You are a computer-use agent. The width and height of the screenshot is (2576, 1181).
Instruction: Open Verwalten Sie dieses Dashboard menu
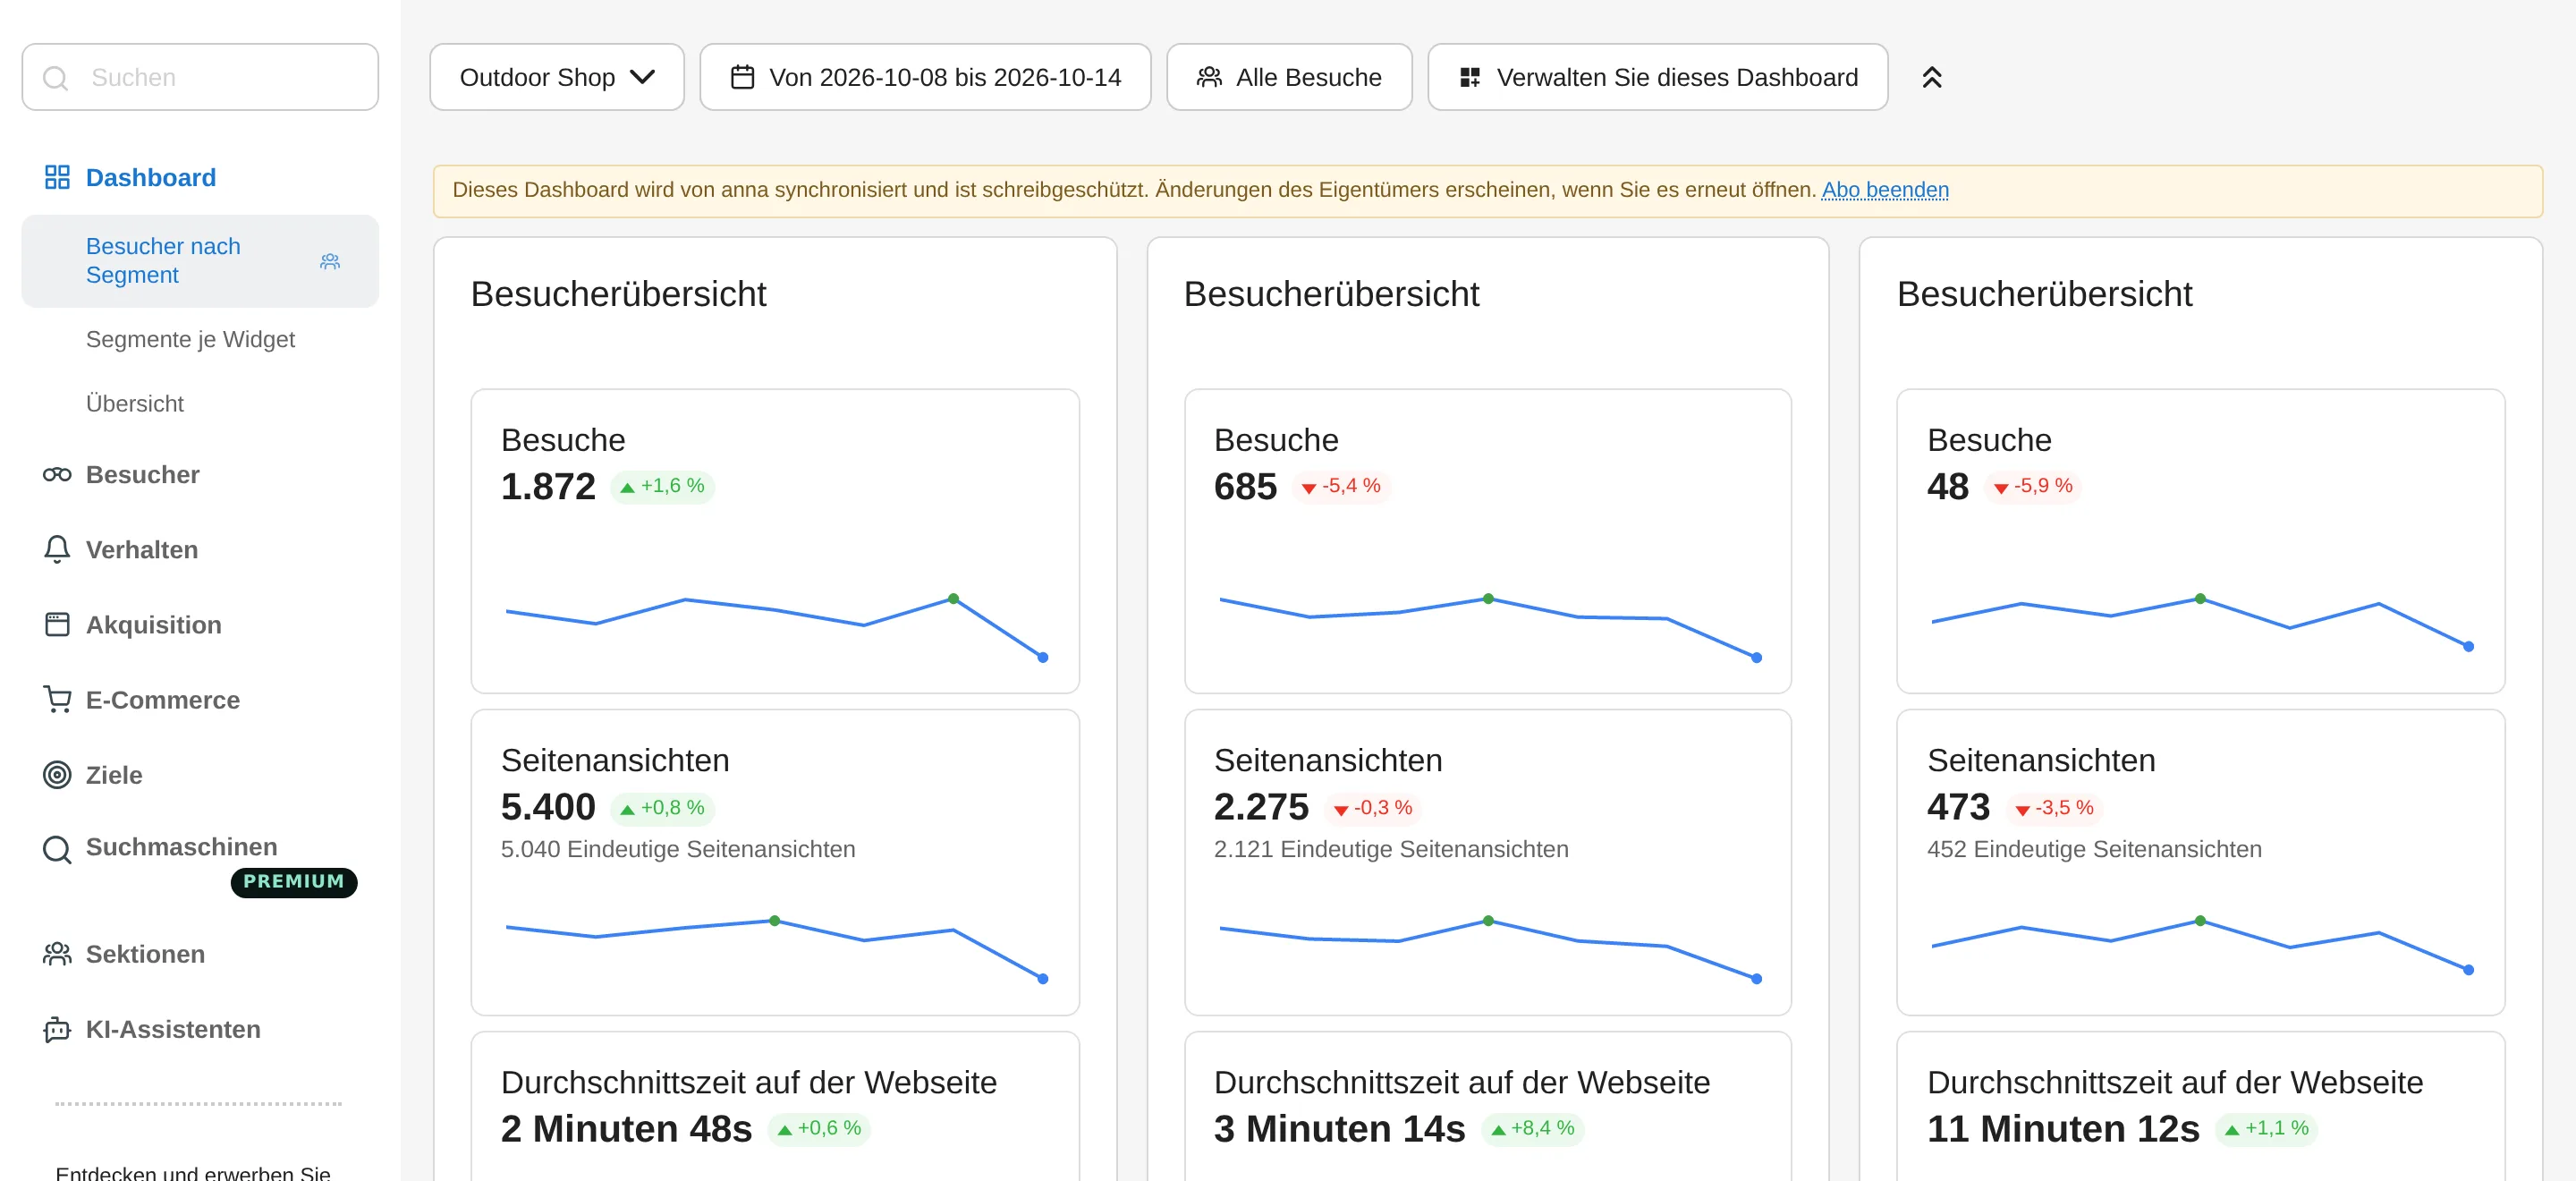(x=1657, y=77)
